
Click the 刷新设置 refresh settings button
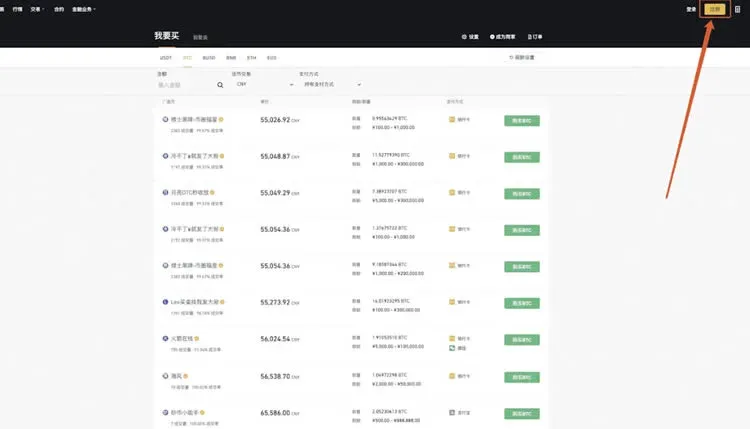(522, 57)
